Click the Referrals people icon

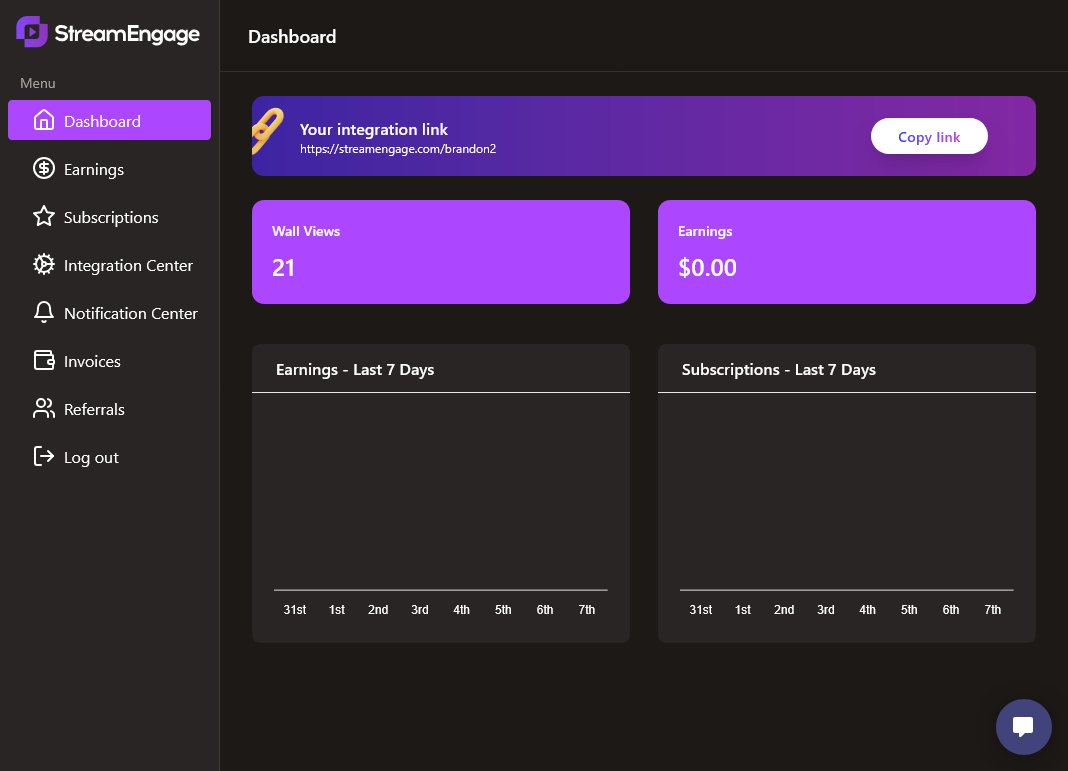[44, 409]
